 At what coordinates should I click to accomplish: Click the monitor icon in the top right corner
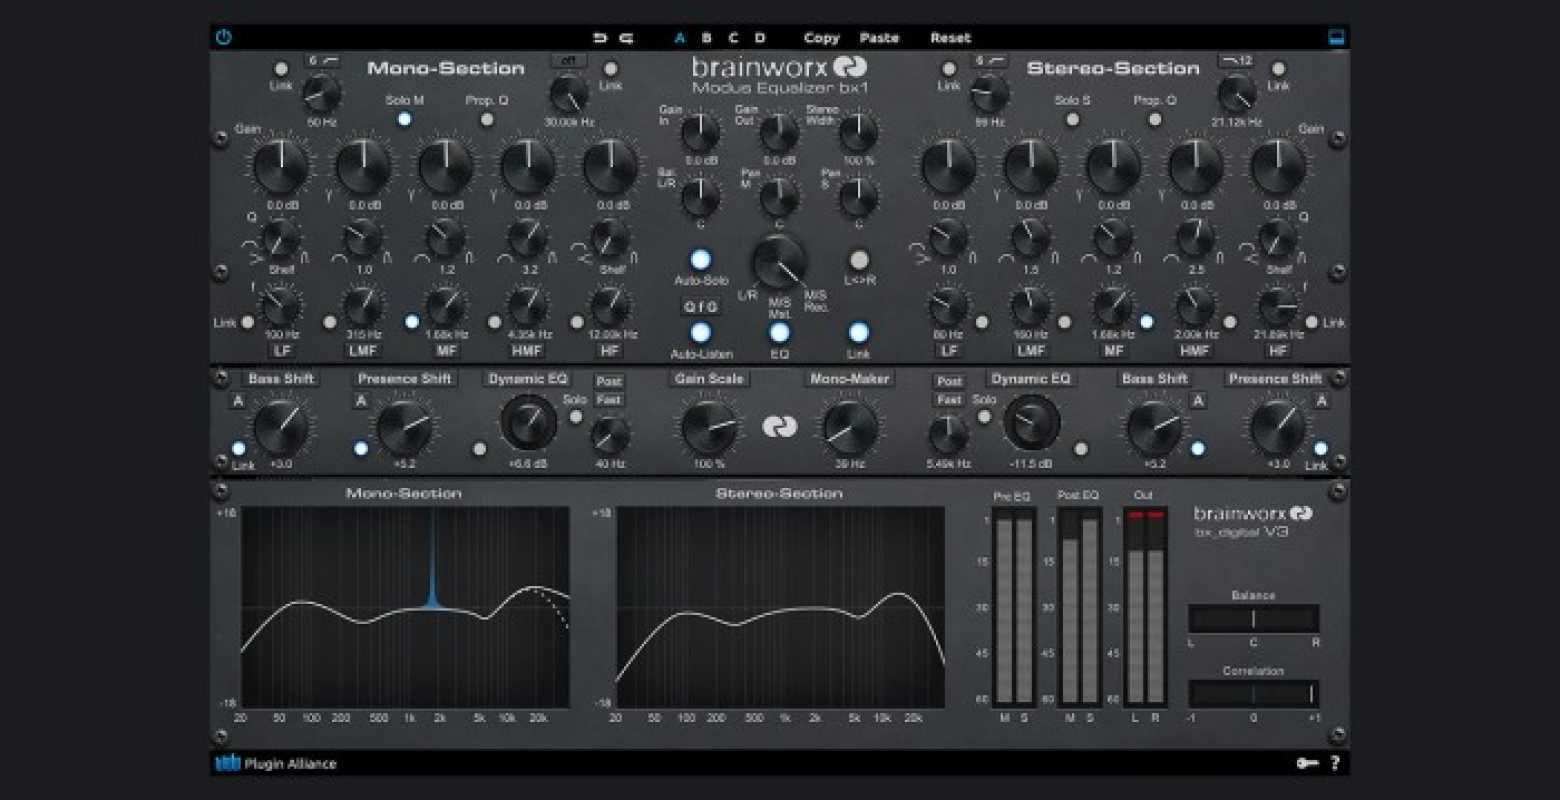1335,37
